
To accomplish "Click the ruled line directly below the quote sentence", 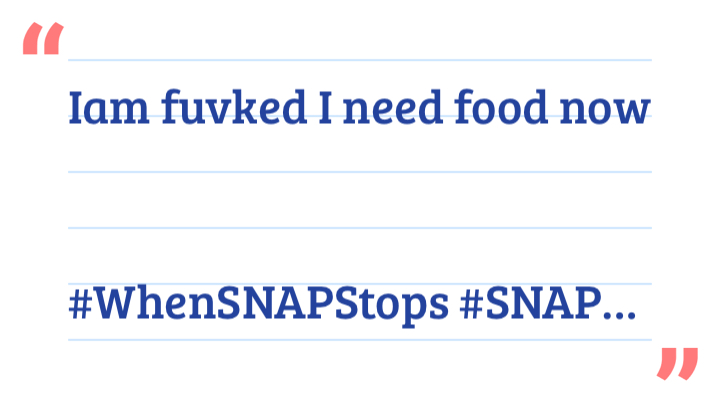I will 360,172.
